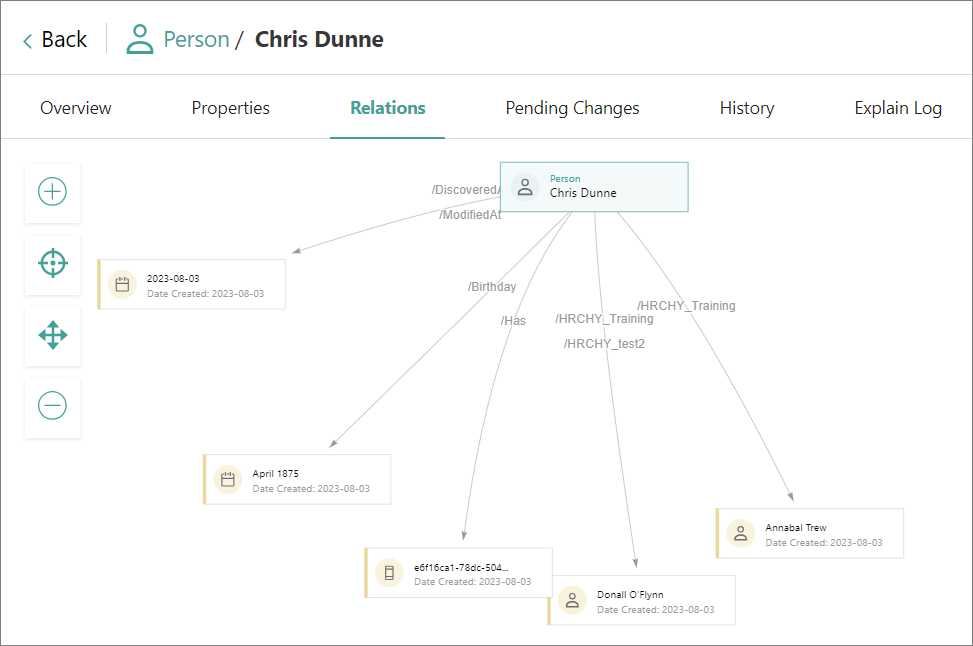Switch to the Overview tab
The image size is (973, 646).
[76, 108]
